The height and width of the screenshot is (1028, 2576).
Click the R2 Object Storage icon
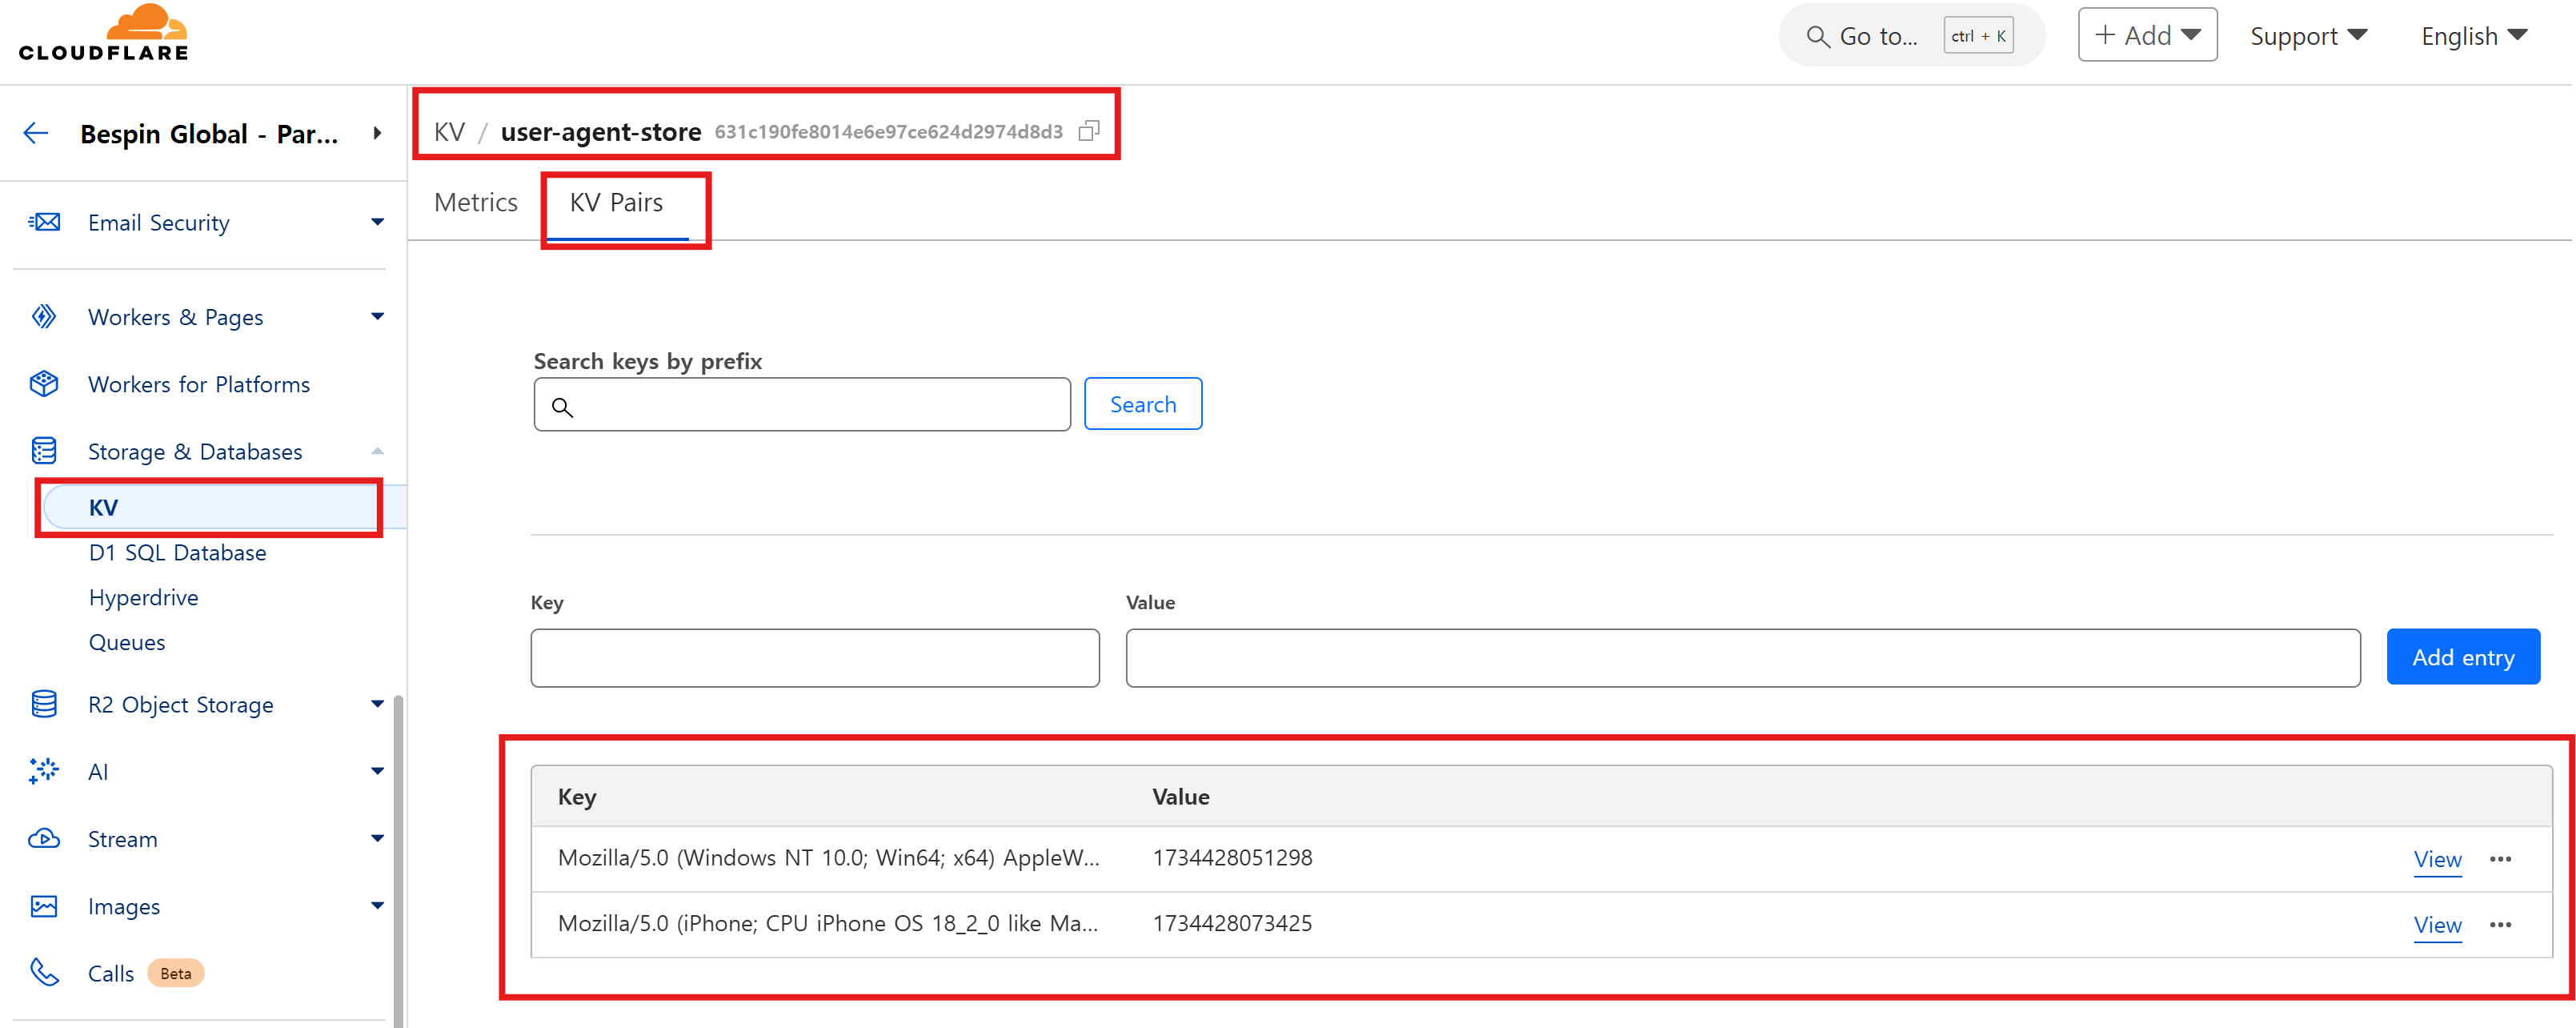click(44, 704)
